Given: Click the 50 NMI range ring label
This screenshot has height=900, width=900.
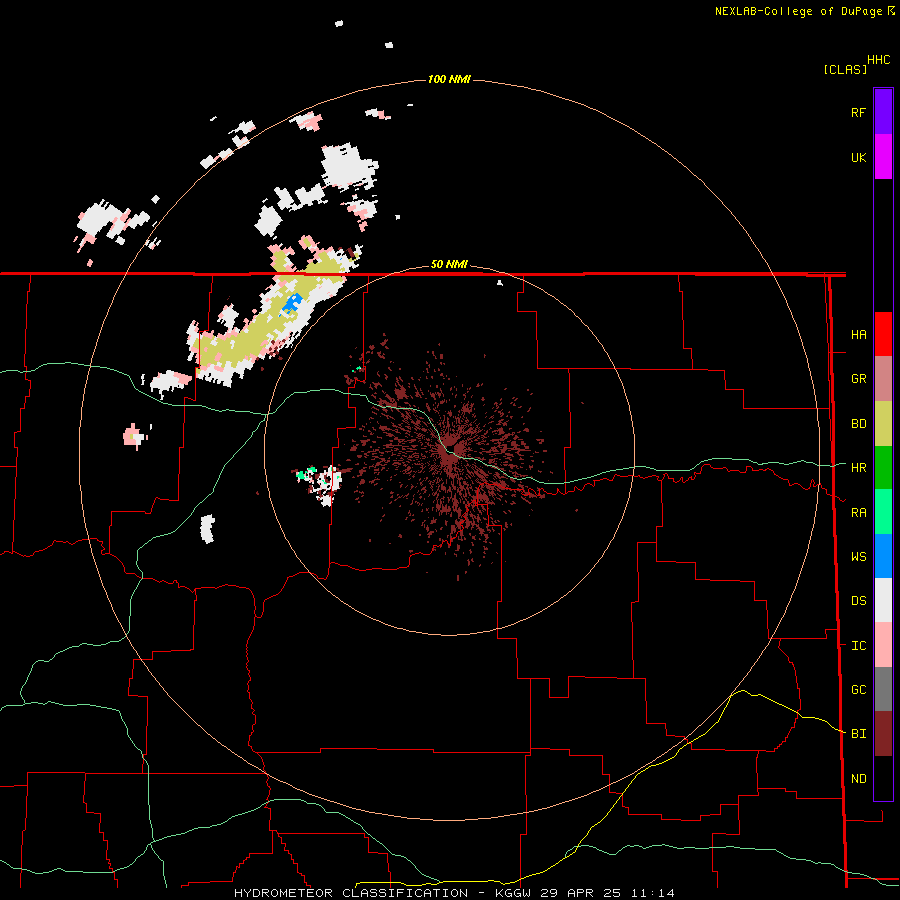Looking at the screenshot, I should [x=449, y=265].
